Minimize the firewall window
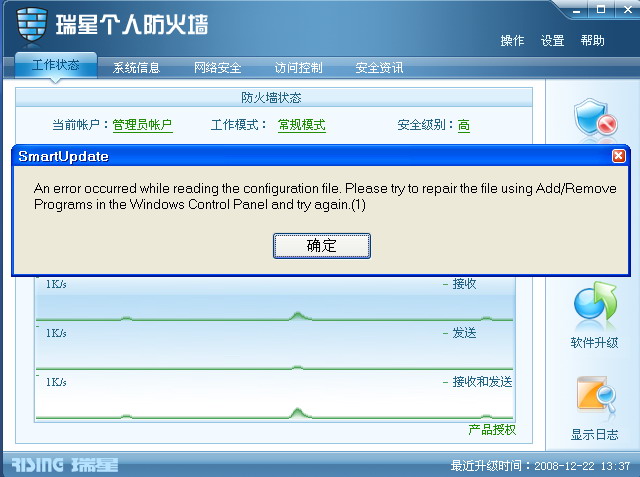This screenshot has width=640, height=477. point(576,10)
